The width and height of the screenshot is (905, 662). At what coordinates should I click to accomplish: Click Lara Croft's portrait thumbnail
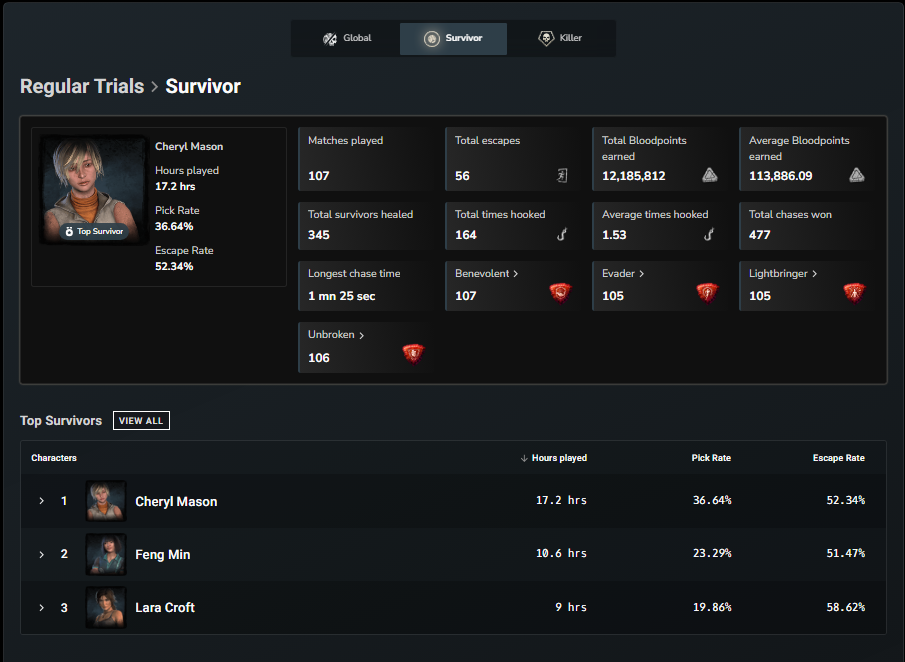pyautogui.click(x=106, y=607)
